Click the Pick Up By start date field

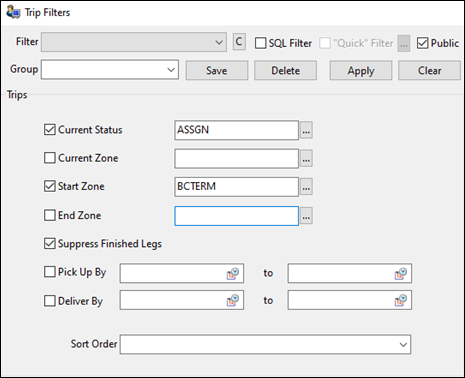pyautogui.click(x=182, y=273)
